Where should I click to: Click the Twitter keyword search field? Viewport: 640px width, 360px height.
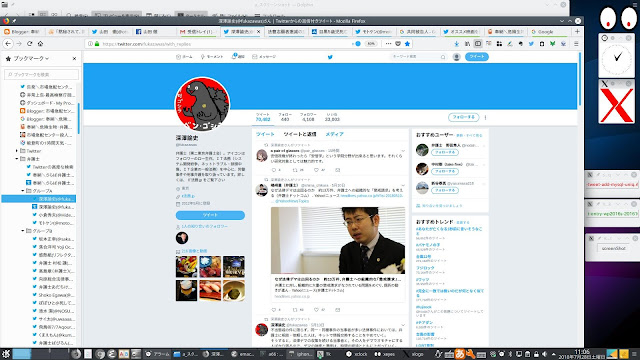(x=418, y=57)
